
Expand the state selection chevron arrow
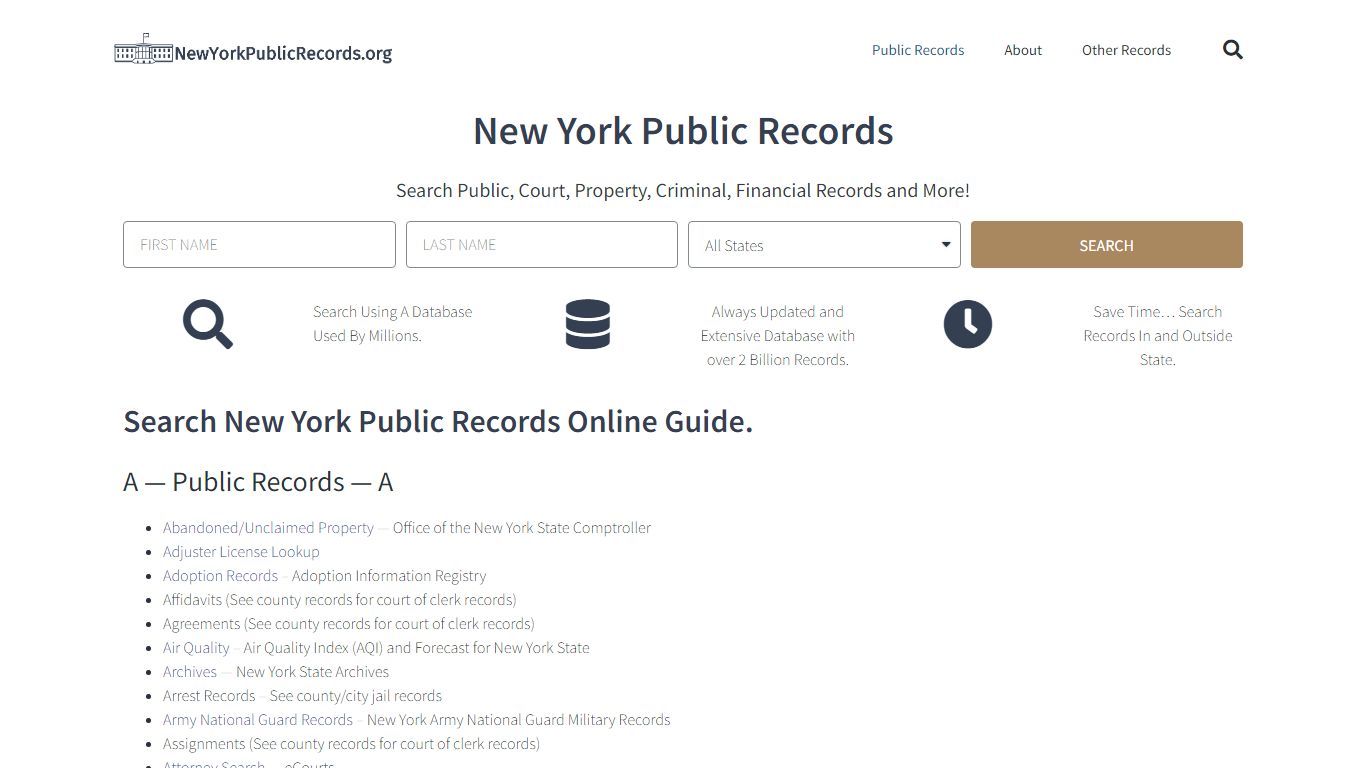(944, 244)
